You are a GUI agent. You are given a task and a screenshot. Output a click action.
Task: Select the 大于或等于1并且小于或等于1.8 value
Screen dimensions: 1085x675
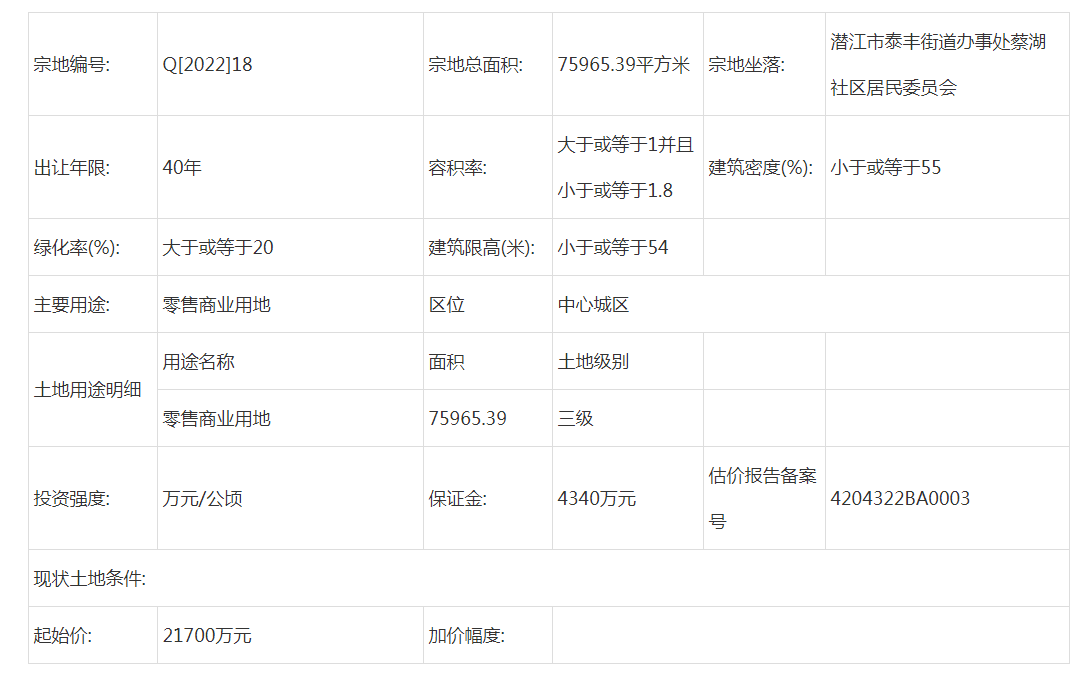tap(625, 167)
